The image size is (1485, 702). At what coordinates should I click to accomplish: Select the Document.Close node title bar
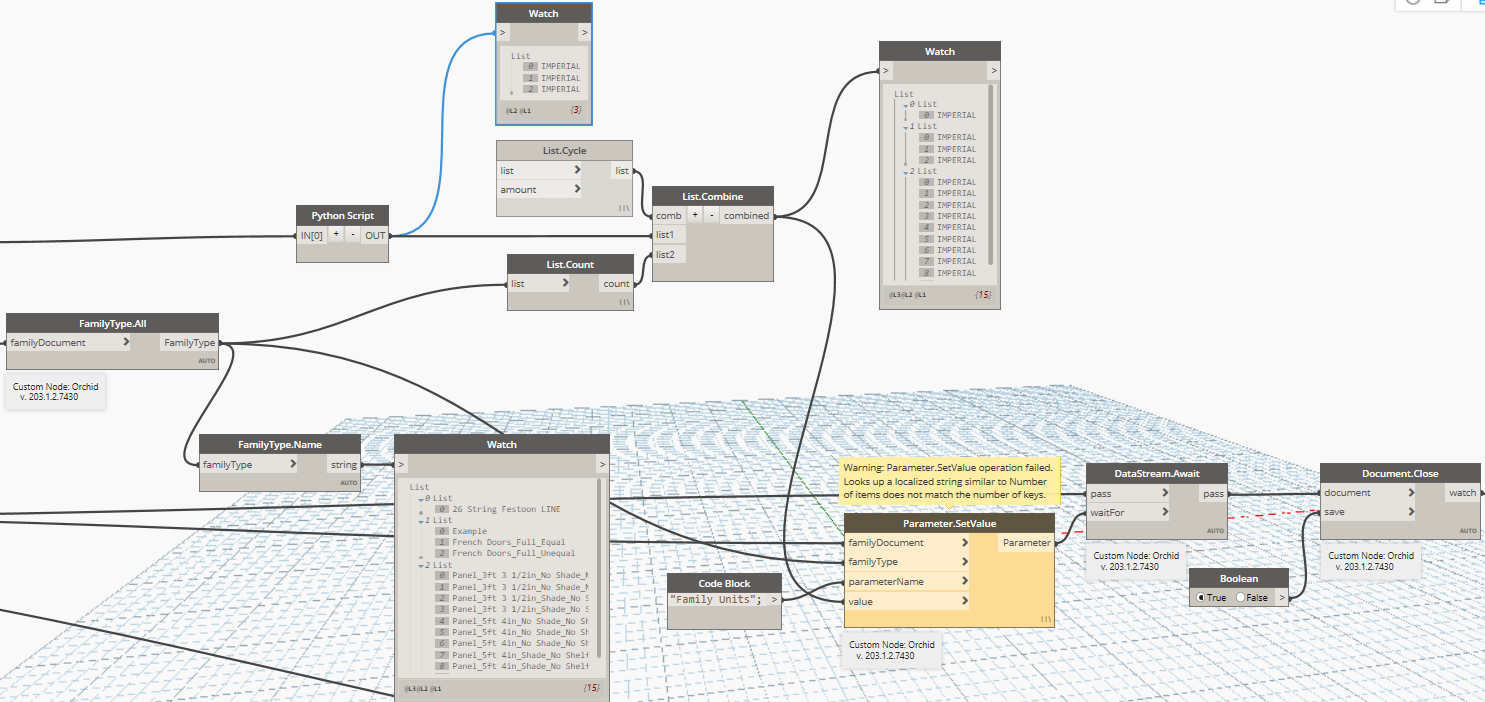pyautogui.click(x=1400, y=473)
